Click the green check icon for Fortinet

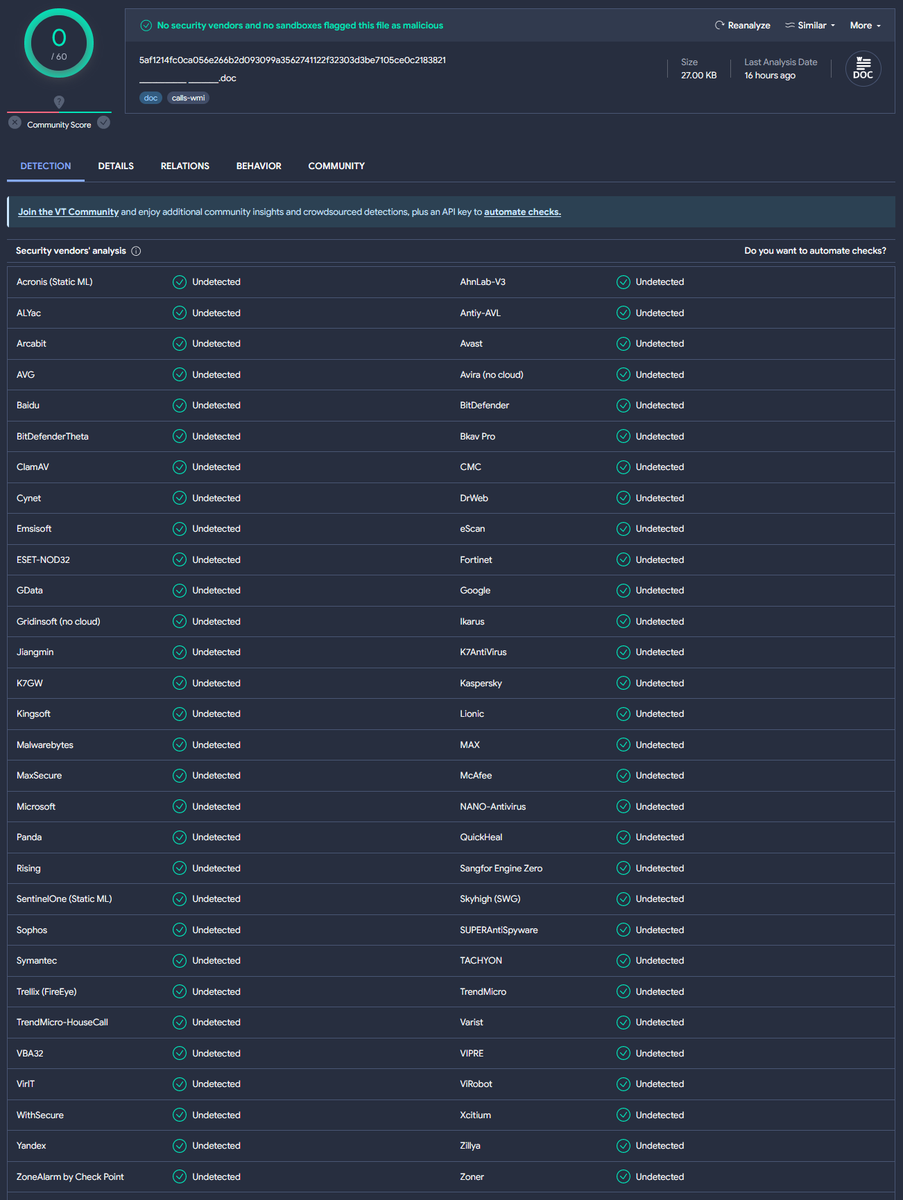tap(623, 560)
